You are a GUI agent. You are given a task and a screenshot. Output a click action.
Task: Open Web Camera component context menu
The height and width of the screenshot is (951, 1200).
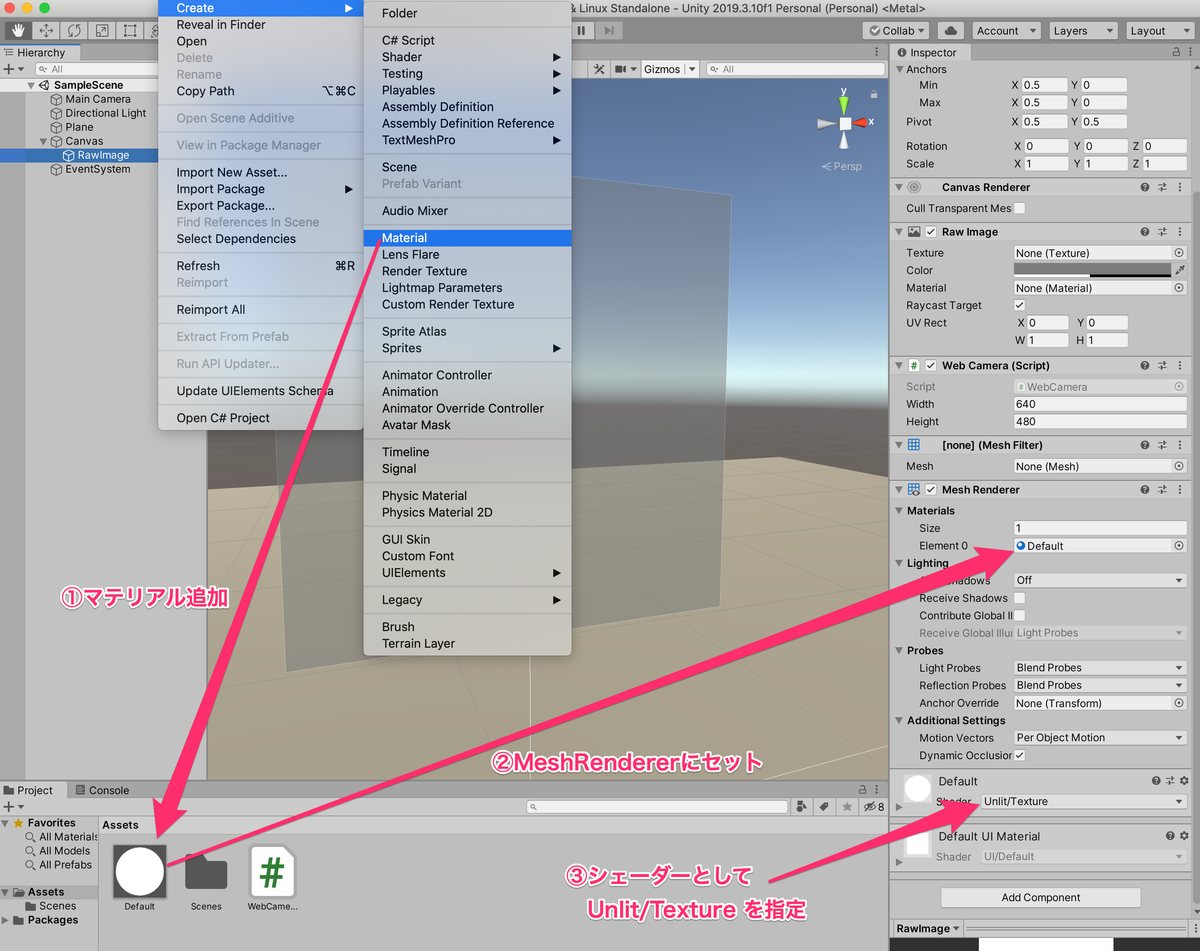pos(1181,366)
